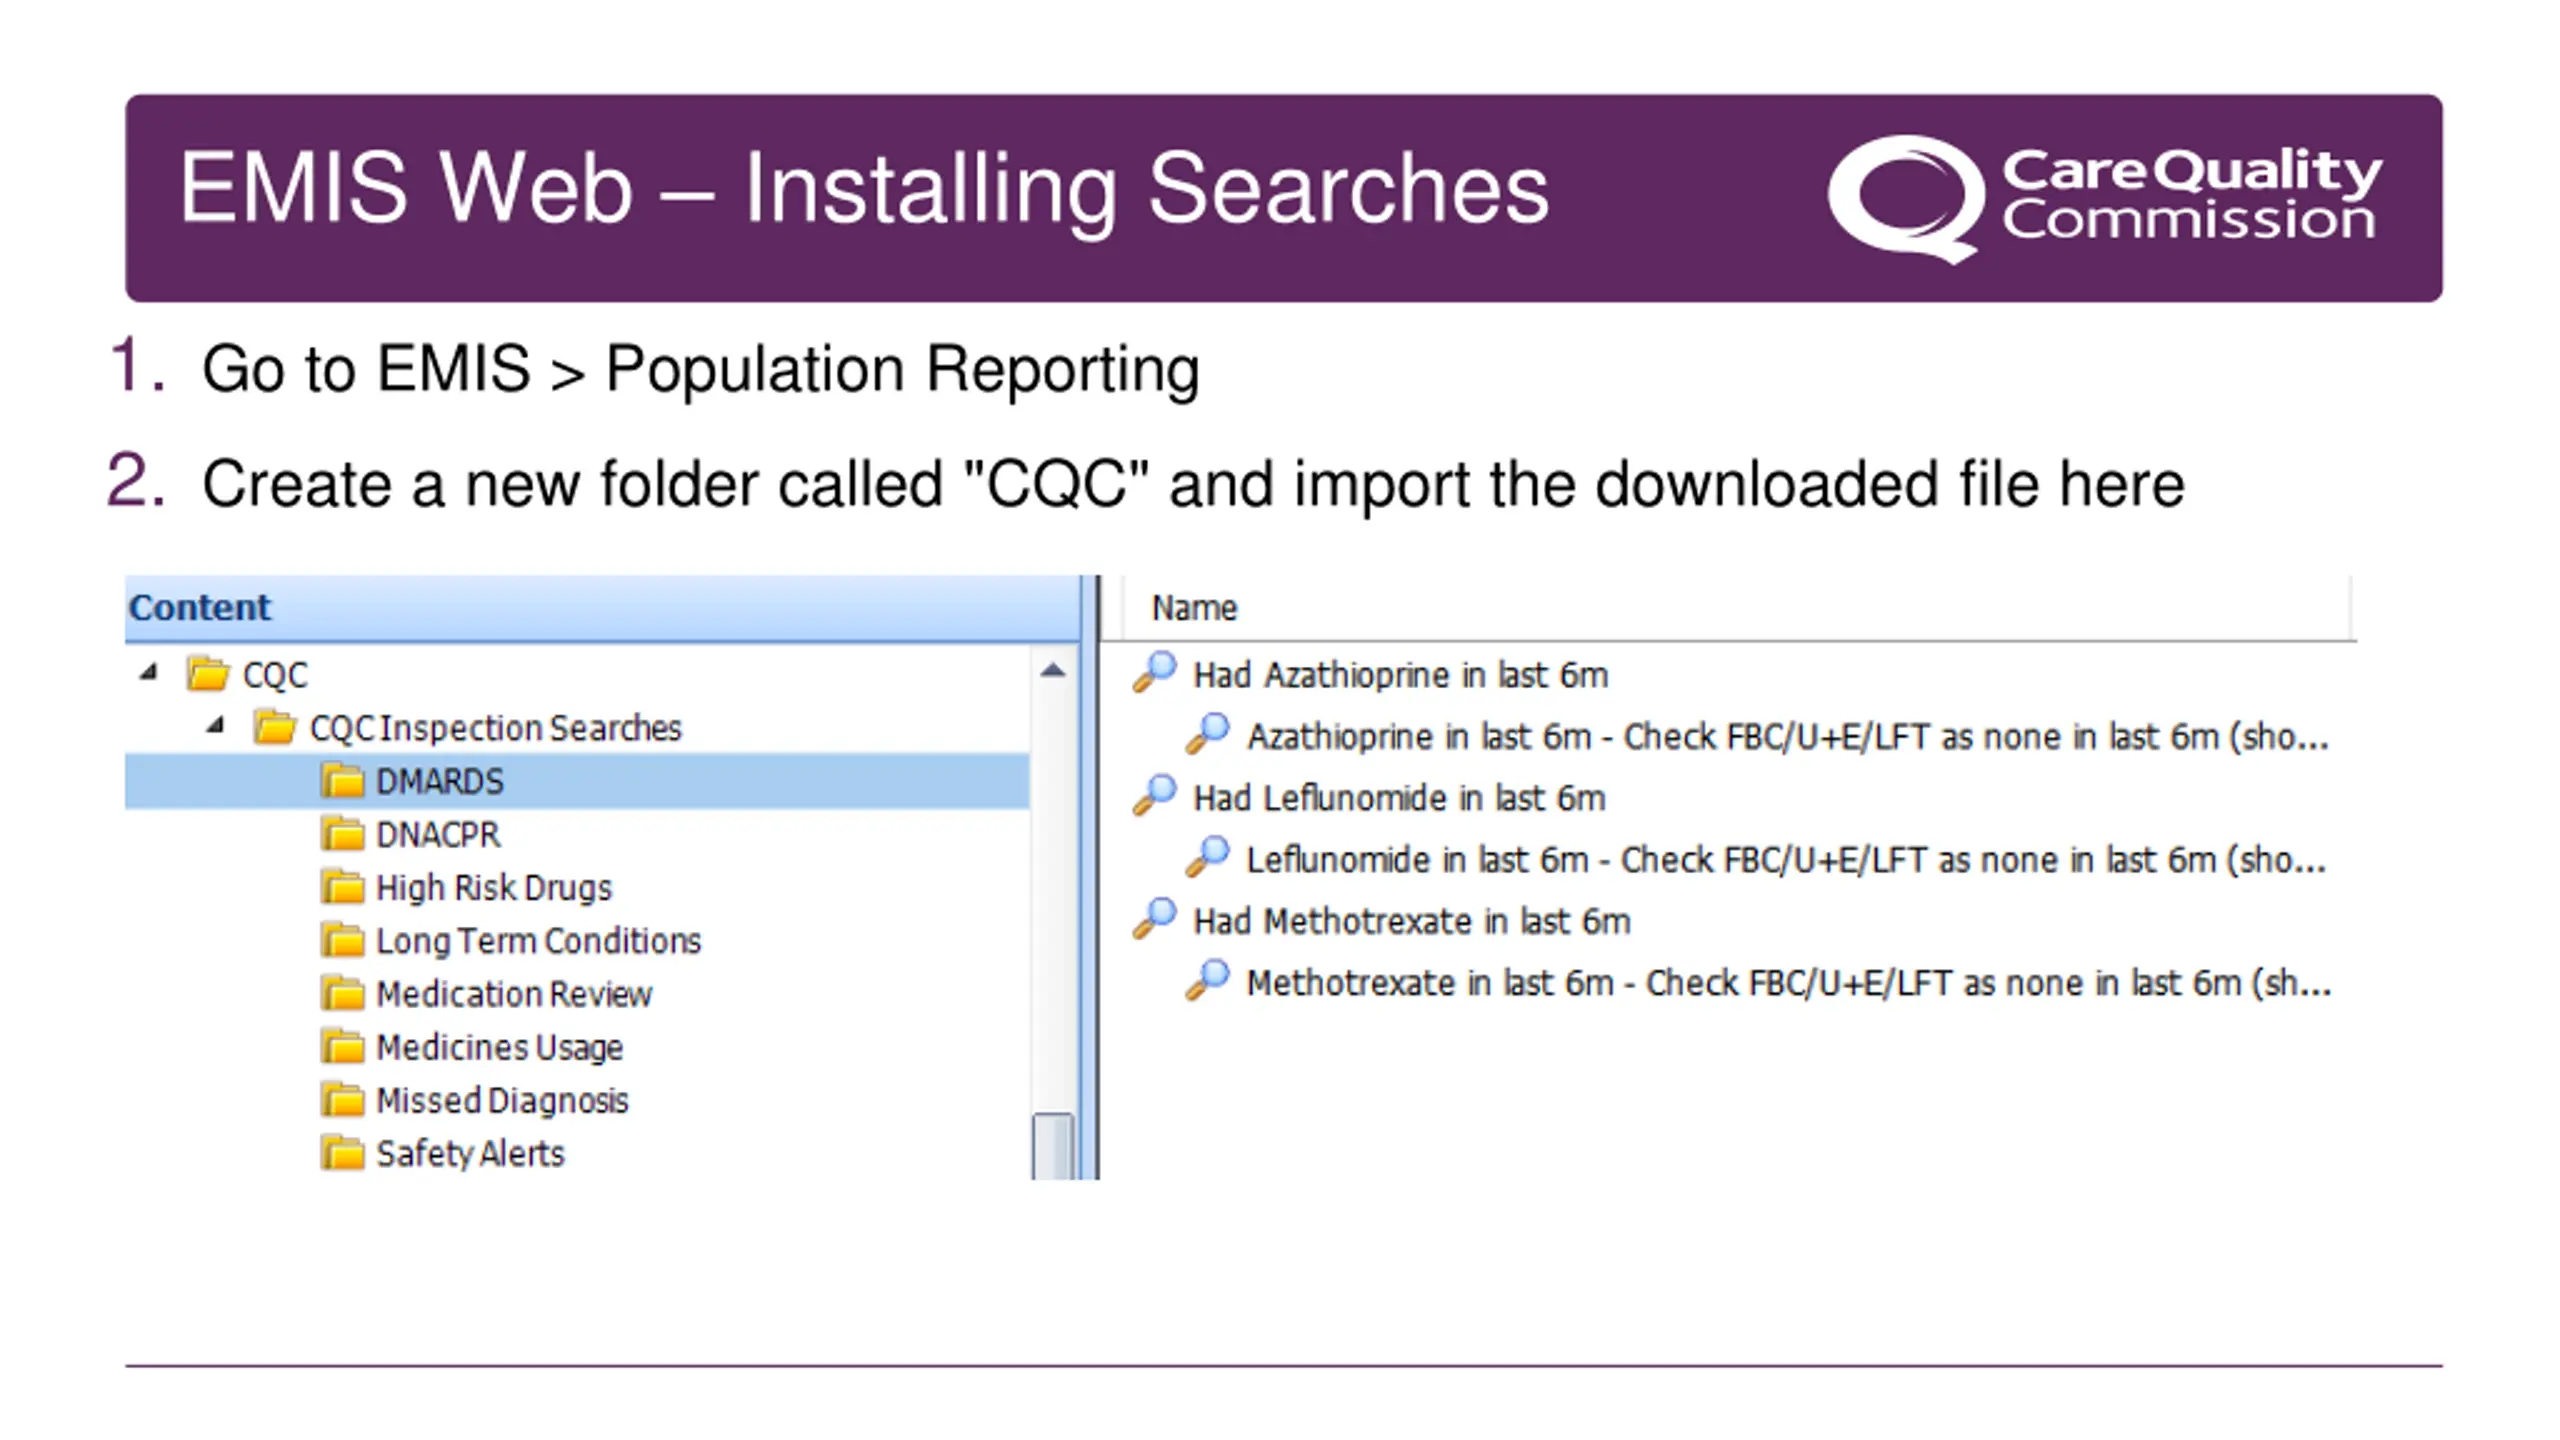Select 'Had Azathioprine in last 6m' search

[1400, 675]
